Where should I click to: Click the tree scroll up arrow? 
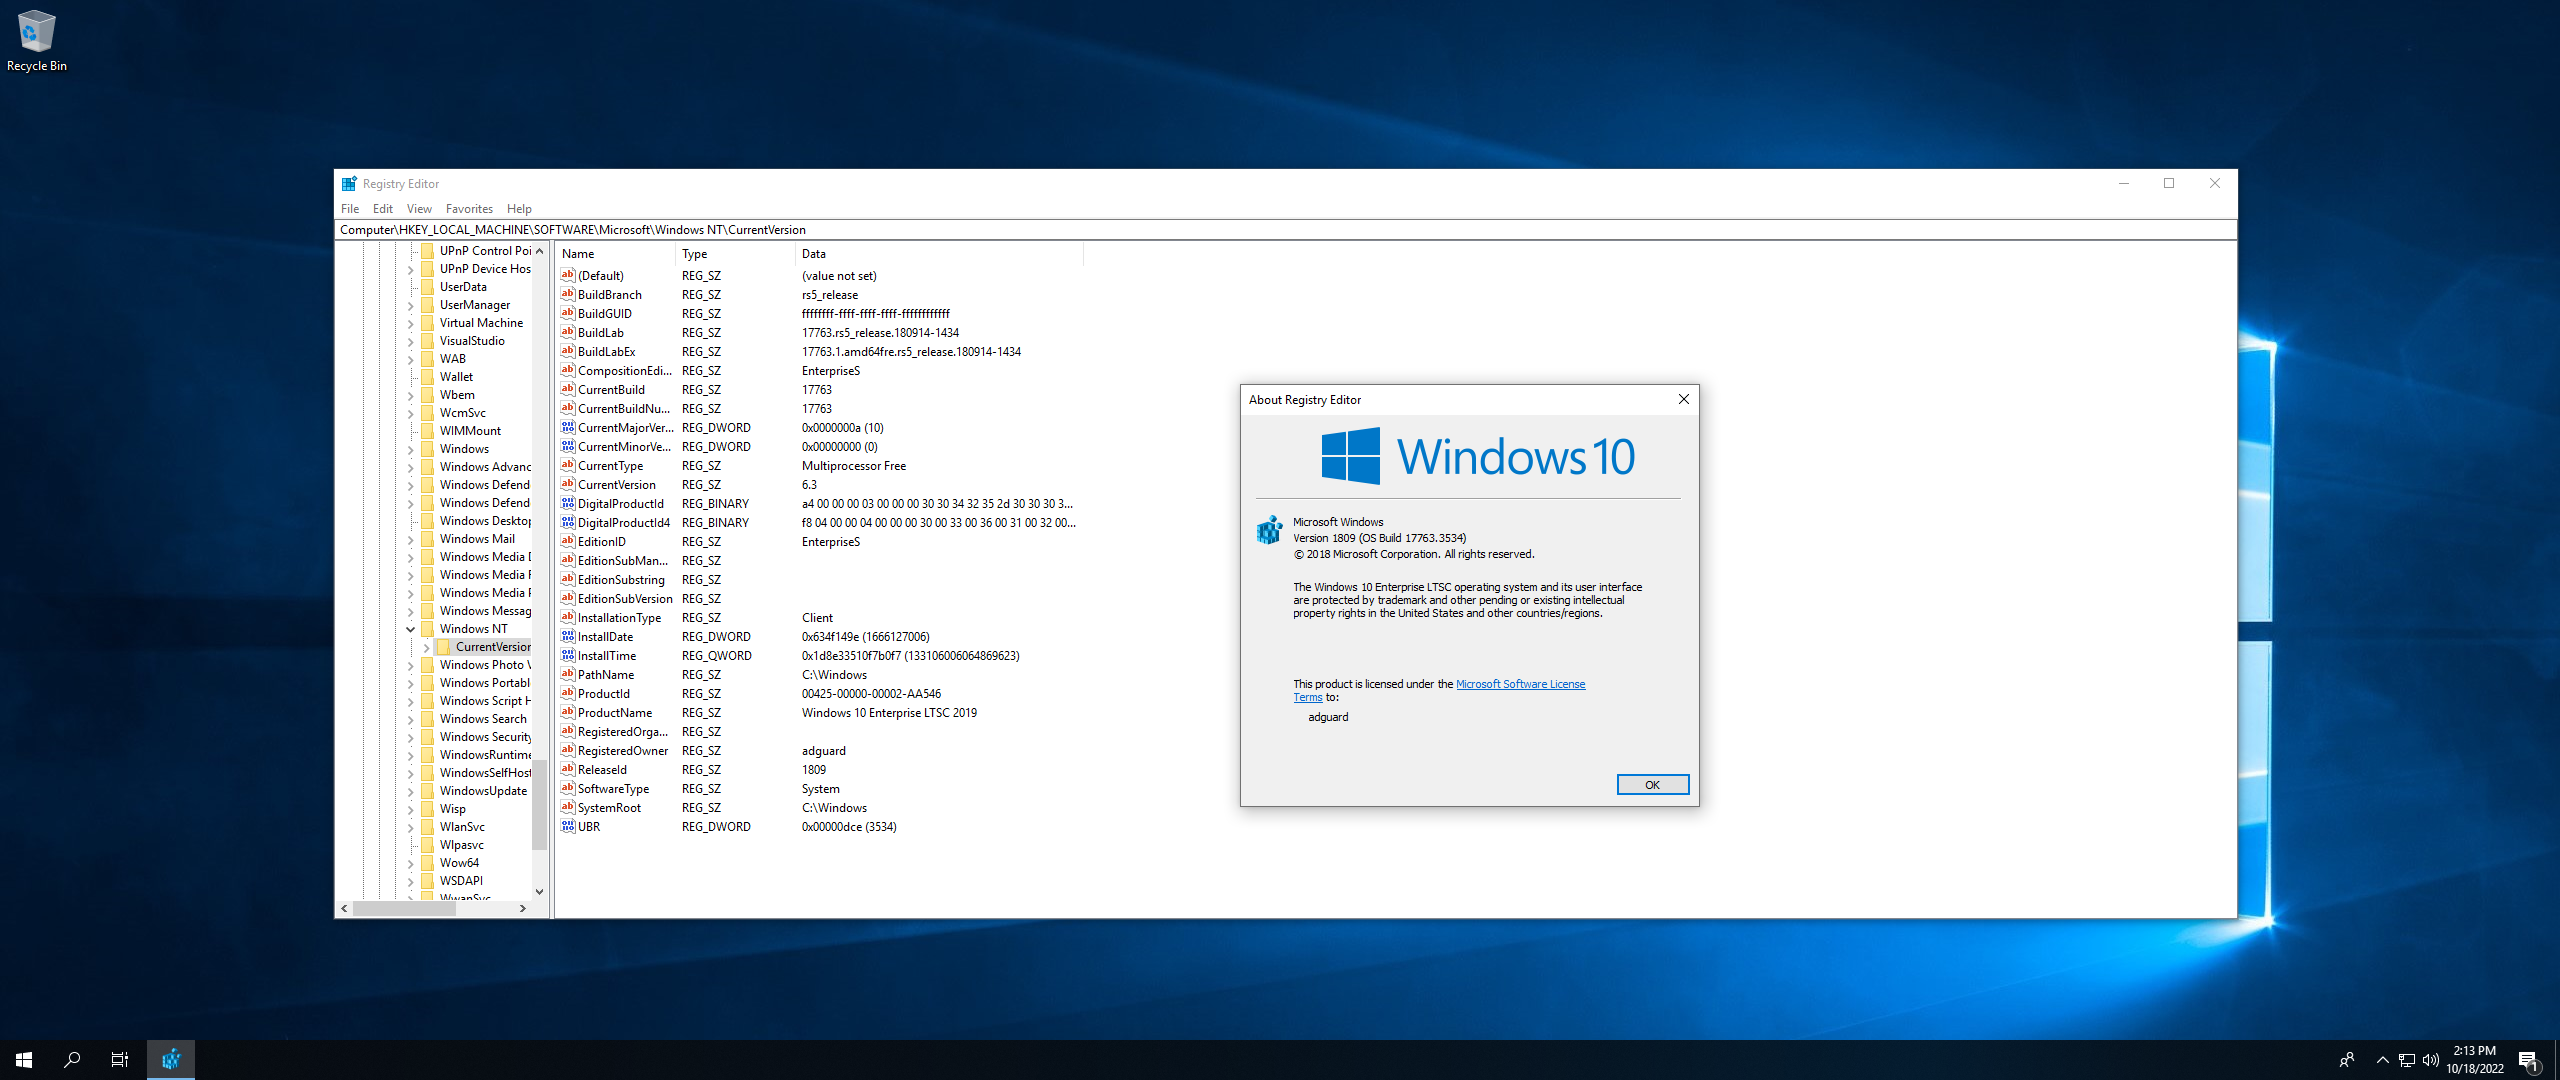[x=539, y=251]
